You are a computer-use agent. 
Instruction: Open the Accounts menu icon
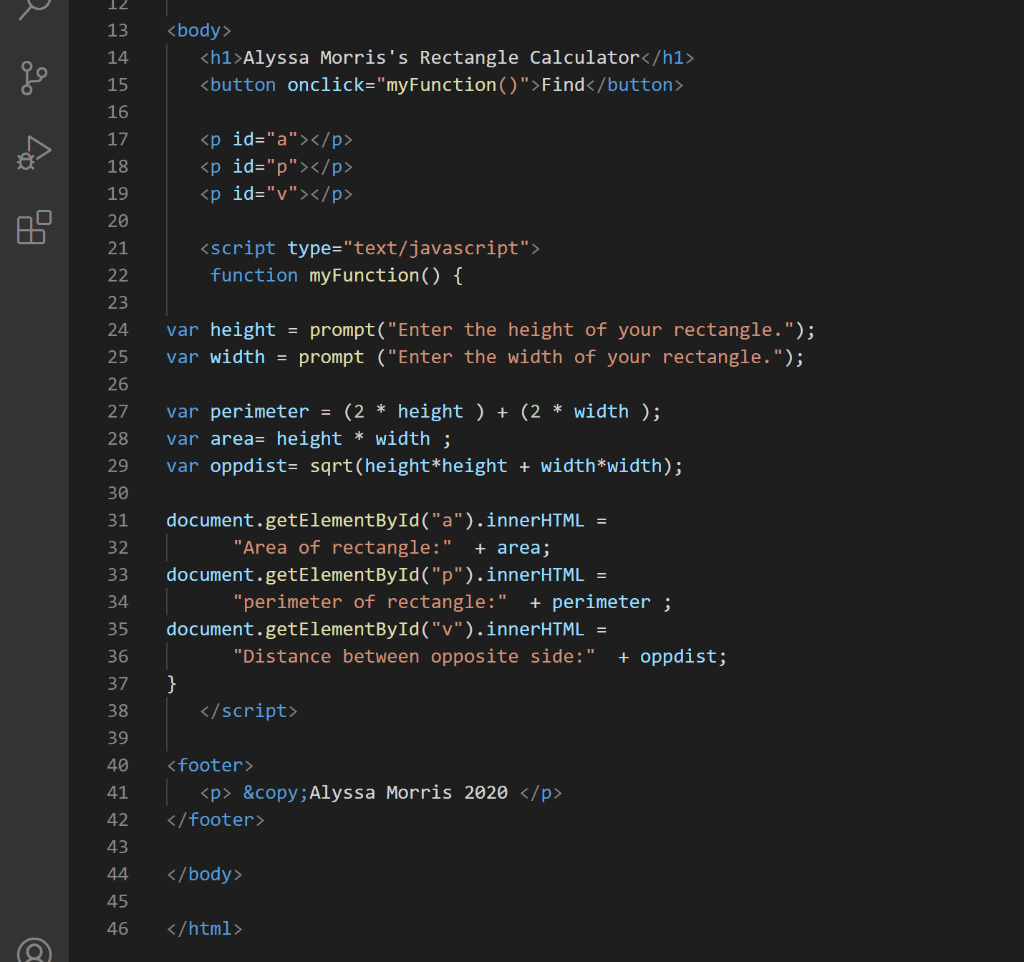pos(34,950)
